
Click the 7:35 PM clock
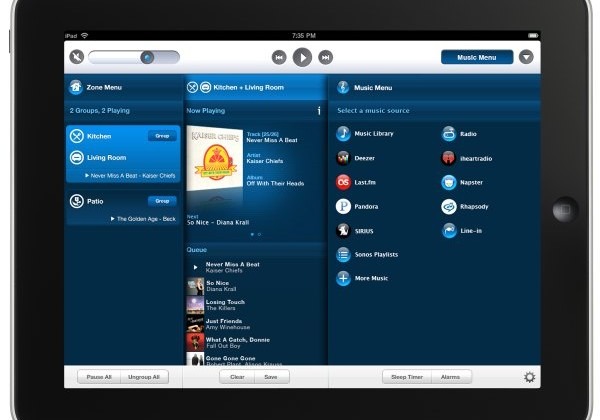304,36
